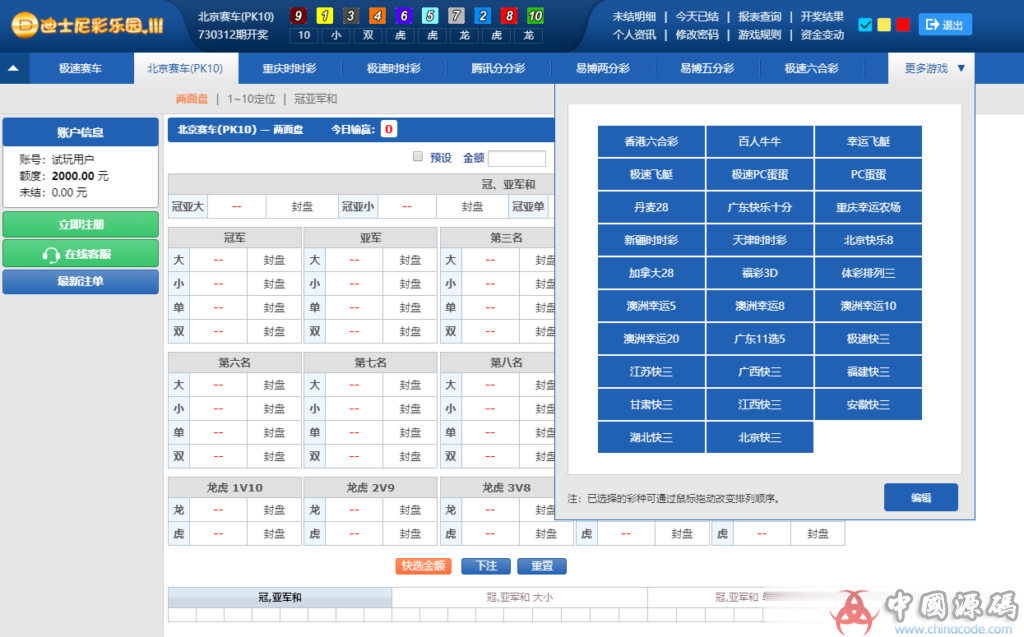Choose 香港六合彩 from more games
This screenshot has height=637, width=1024.
point(651,141)
